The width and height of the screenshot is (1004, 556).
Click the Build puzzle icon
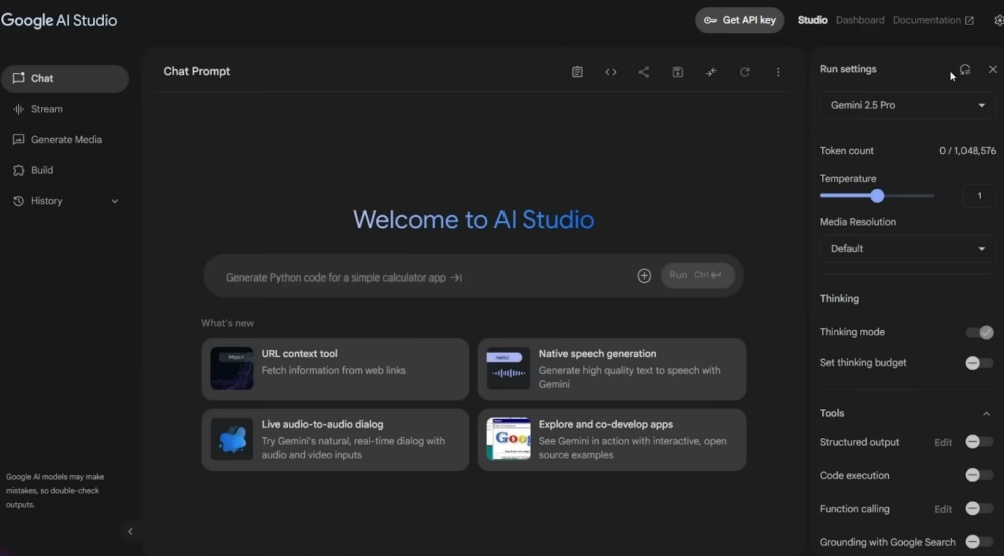pyautogui.click(x=19, y=170)
